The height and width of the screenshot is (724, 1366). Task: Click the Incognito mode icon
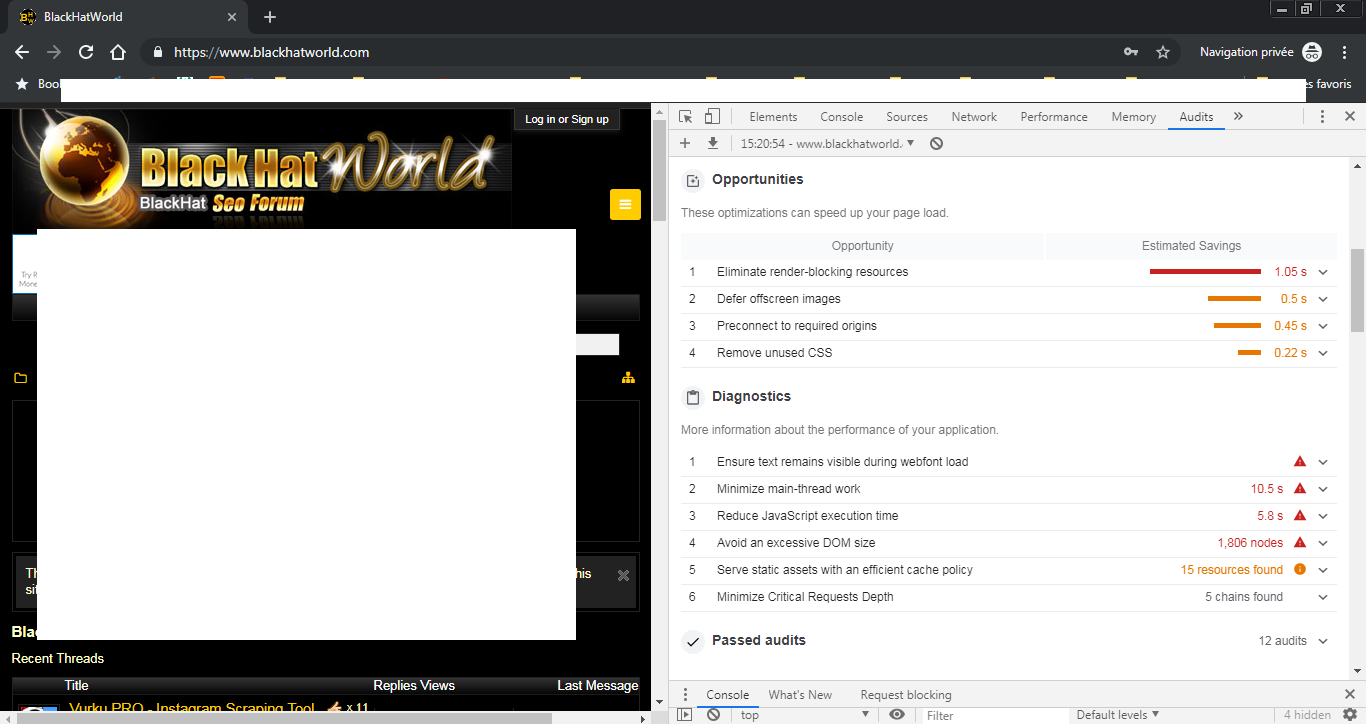coord(1312,52)
